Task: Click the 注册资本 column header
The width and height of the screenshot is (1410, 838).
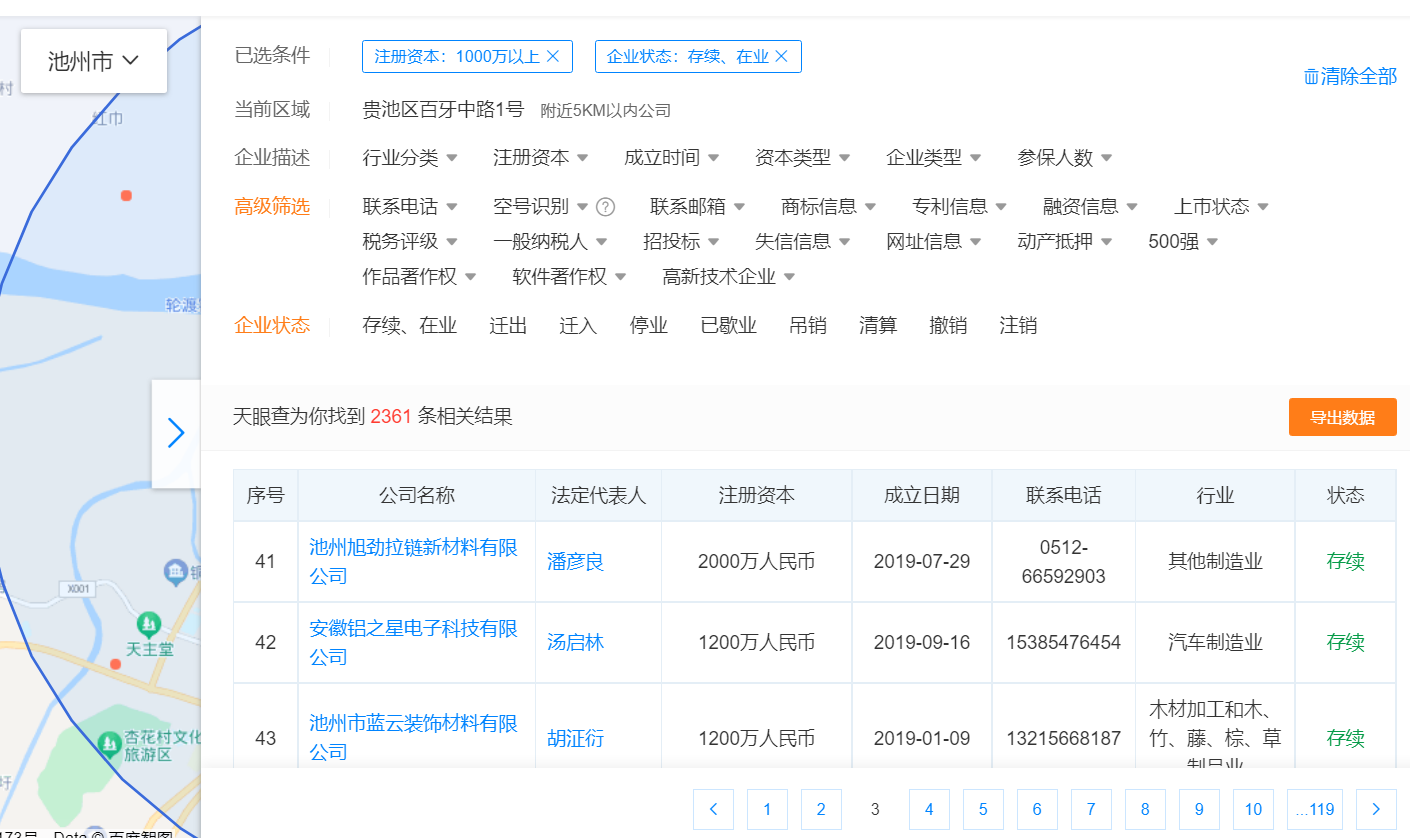Action: (757, 495)
